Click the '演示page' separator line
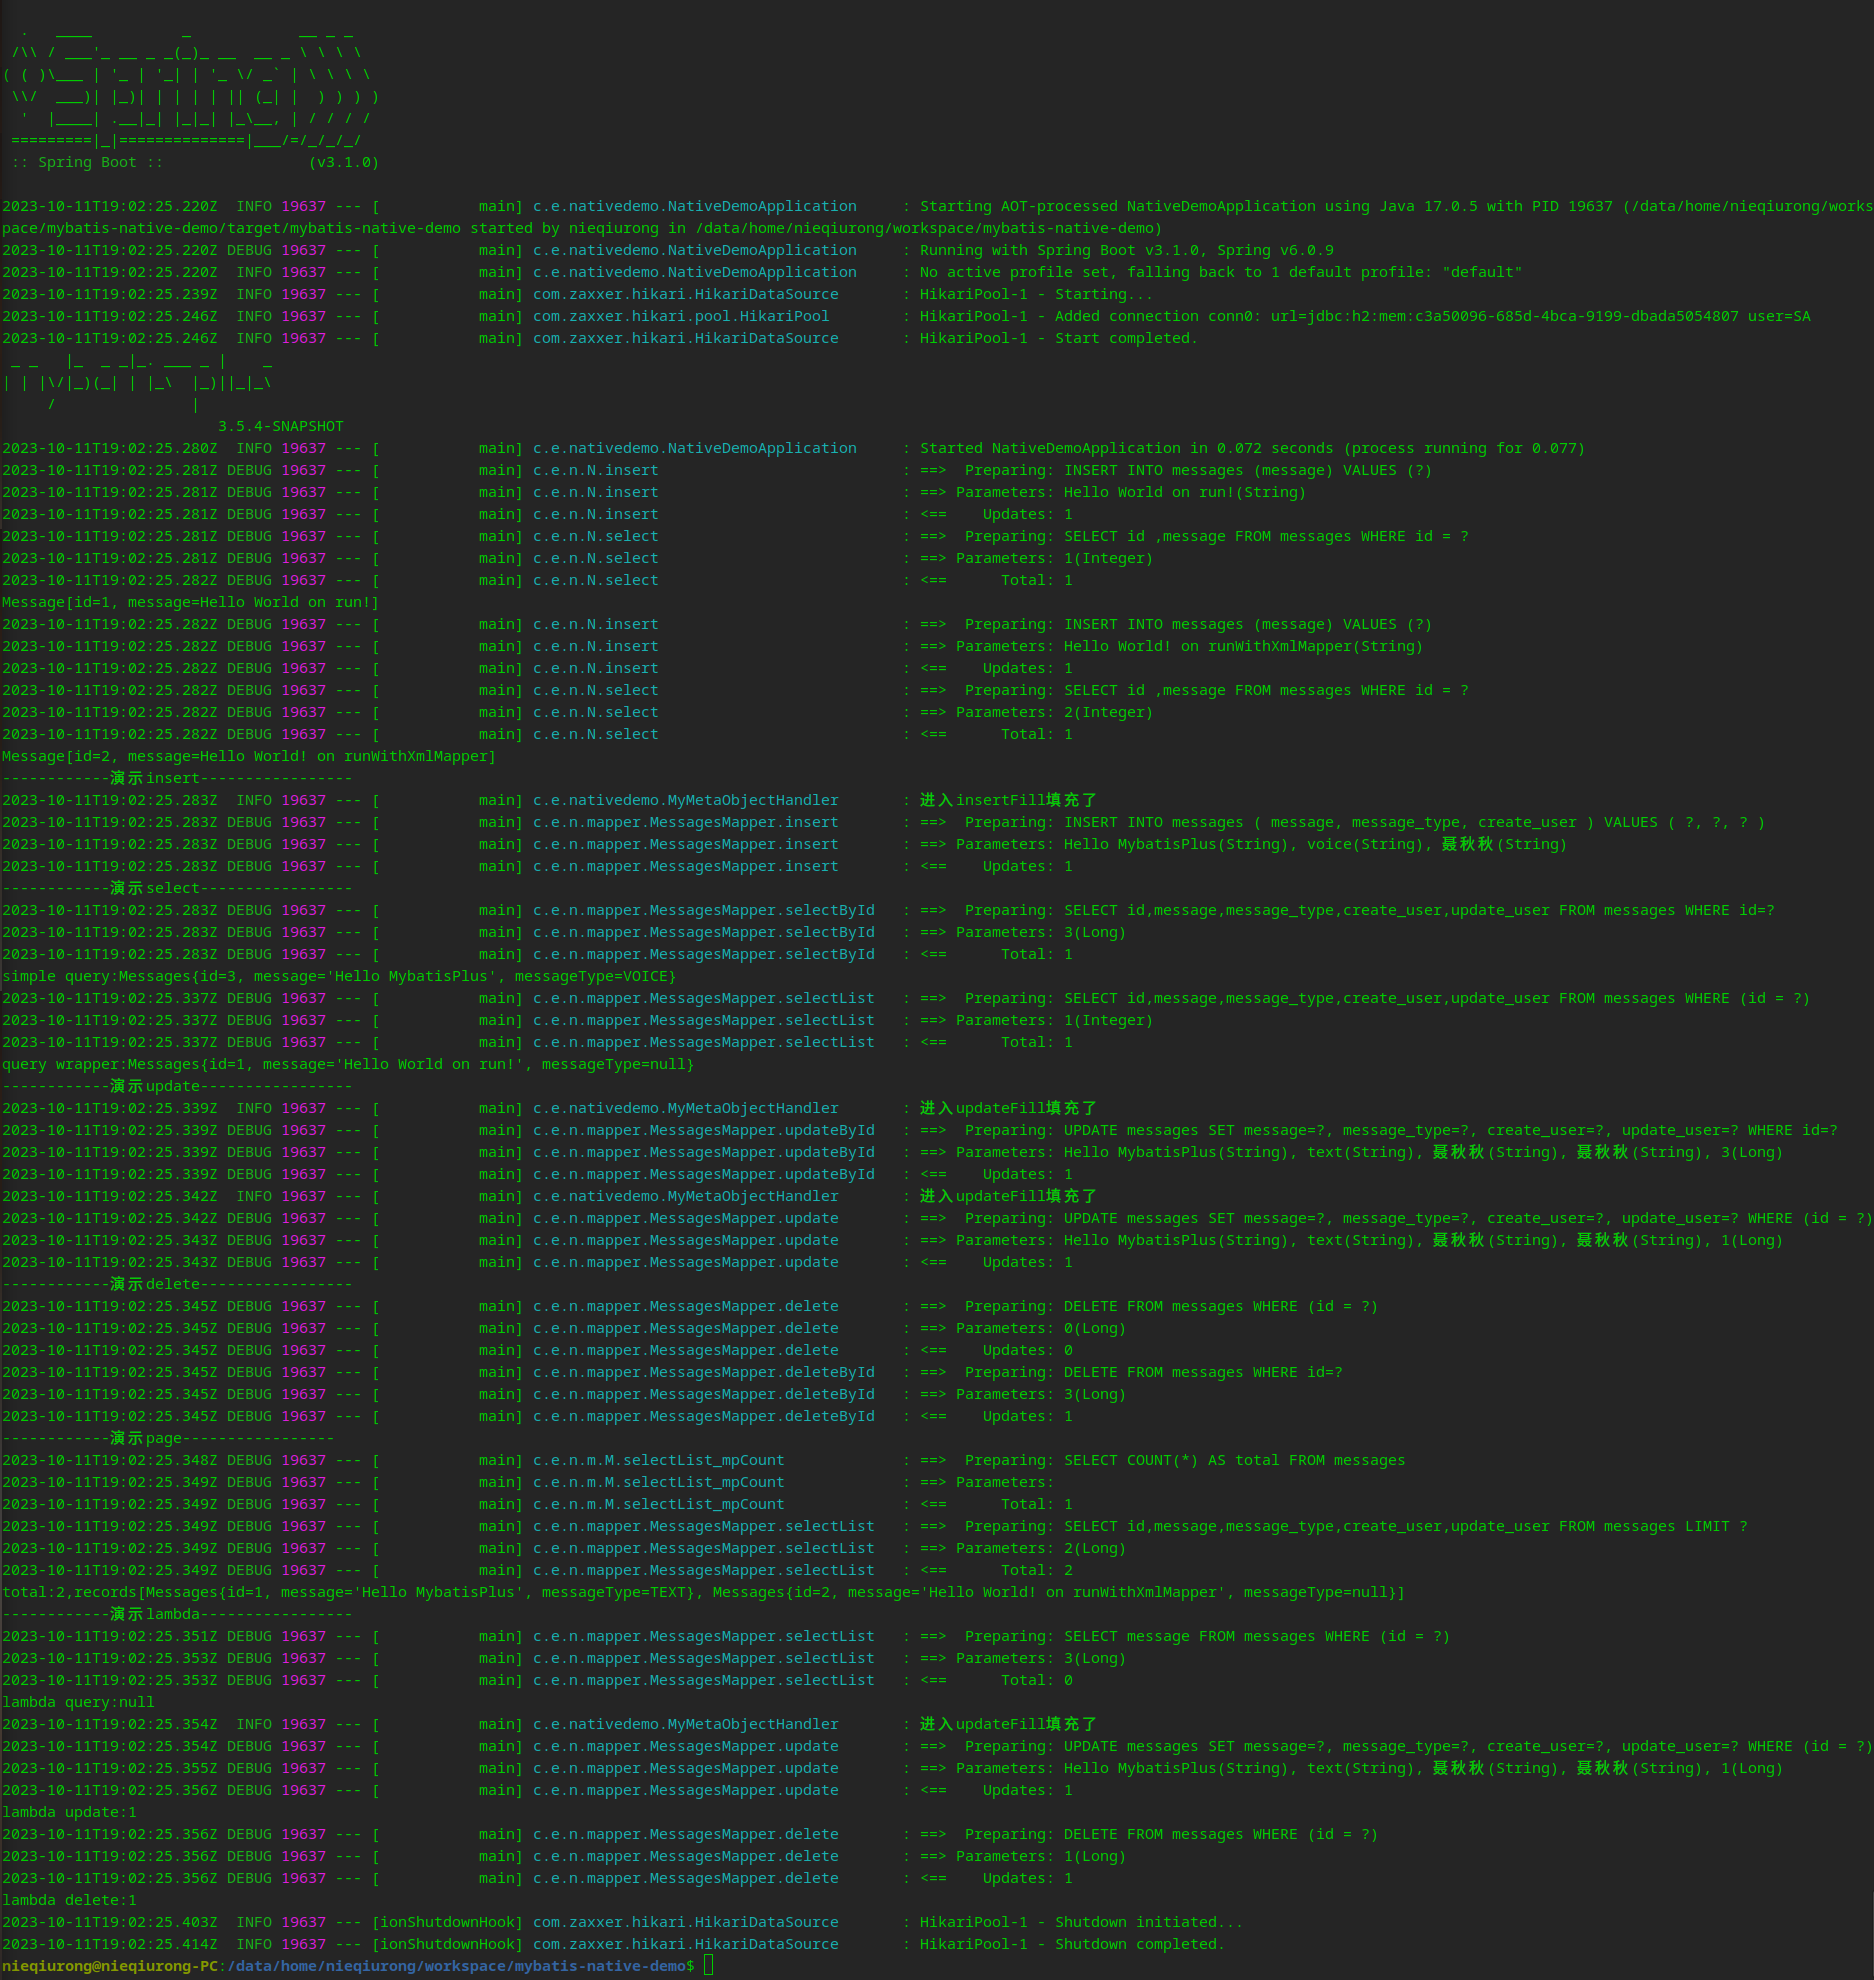The width and height of the screenshot is (1874, 1980). pyautogui.click(x=167, y=1438)
